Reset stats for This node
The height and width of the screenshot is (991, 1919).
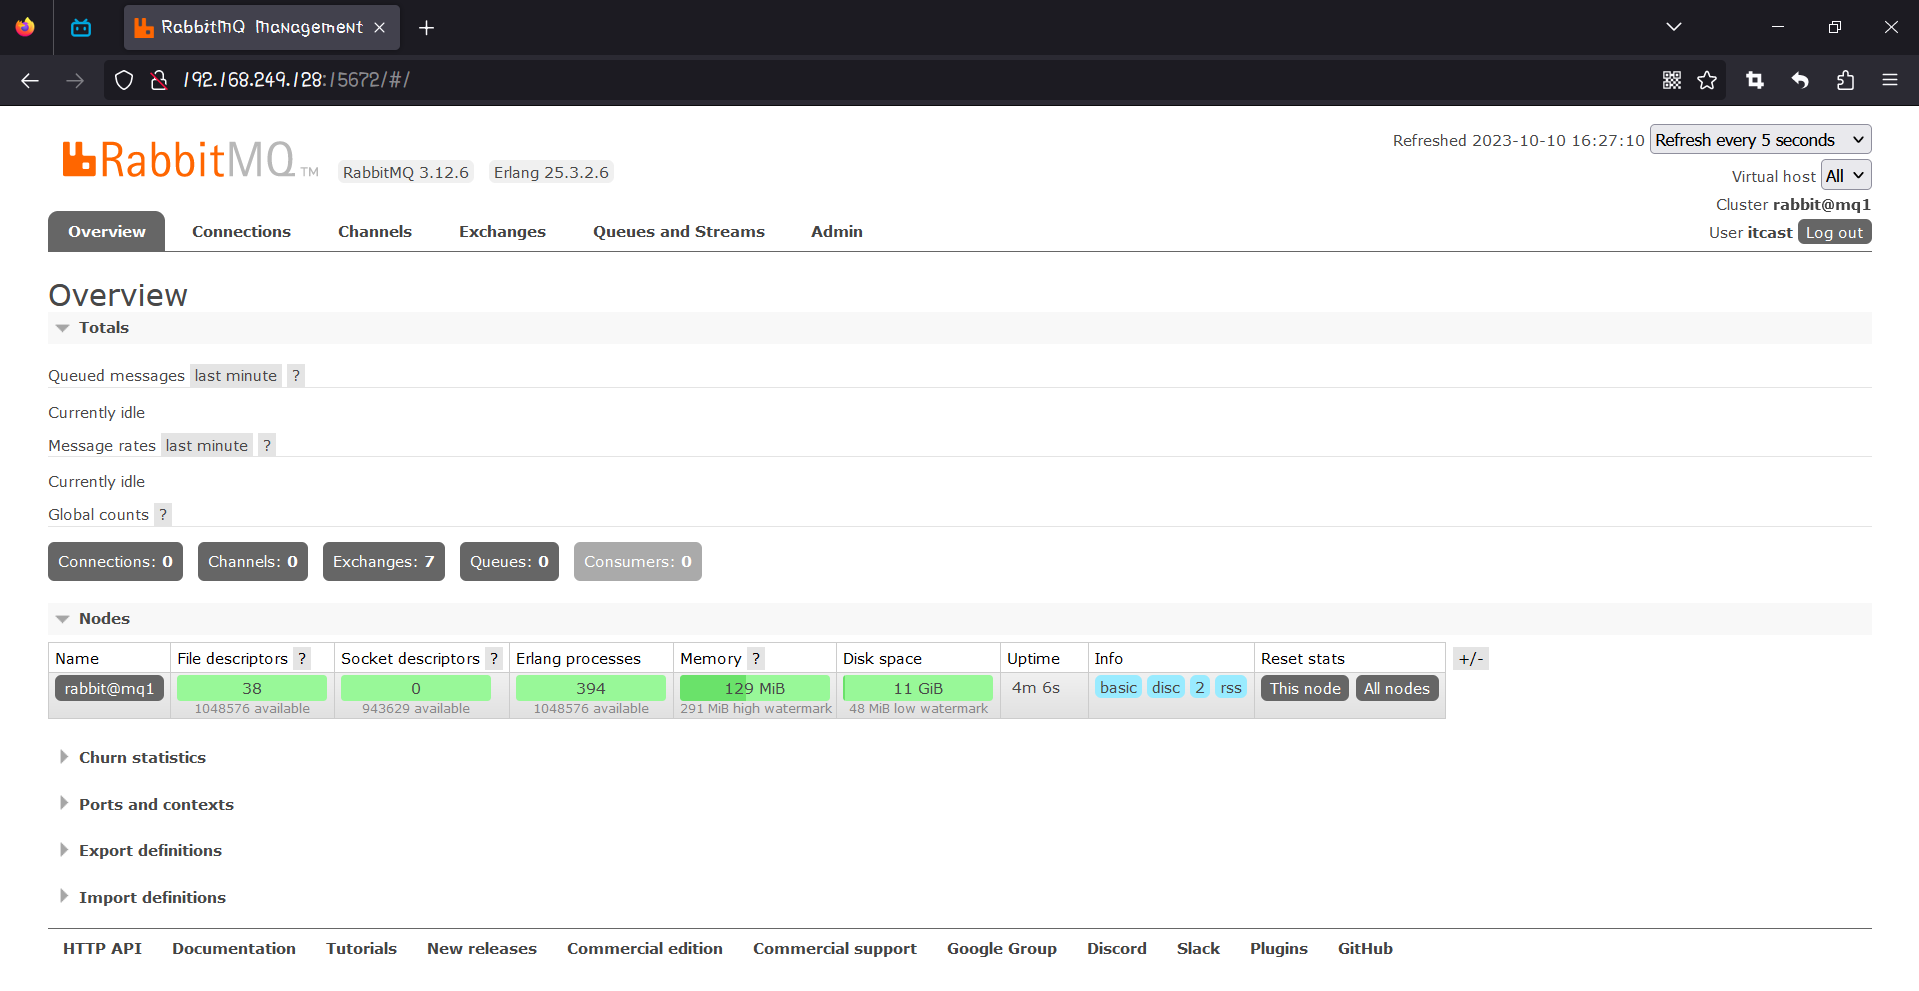coord(1305,688)
